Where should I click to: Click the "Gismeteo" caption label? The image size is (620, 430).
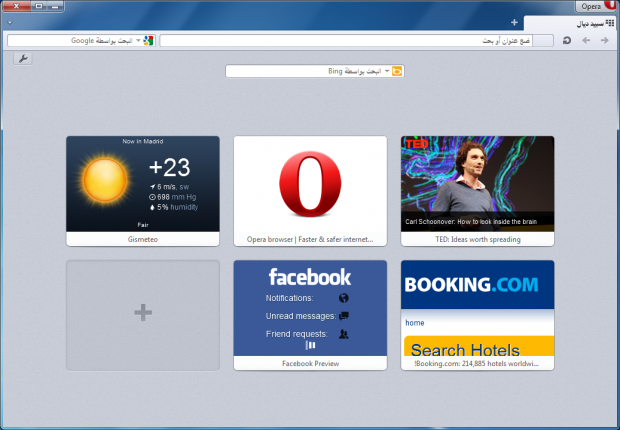click(143, 239)
